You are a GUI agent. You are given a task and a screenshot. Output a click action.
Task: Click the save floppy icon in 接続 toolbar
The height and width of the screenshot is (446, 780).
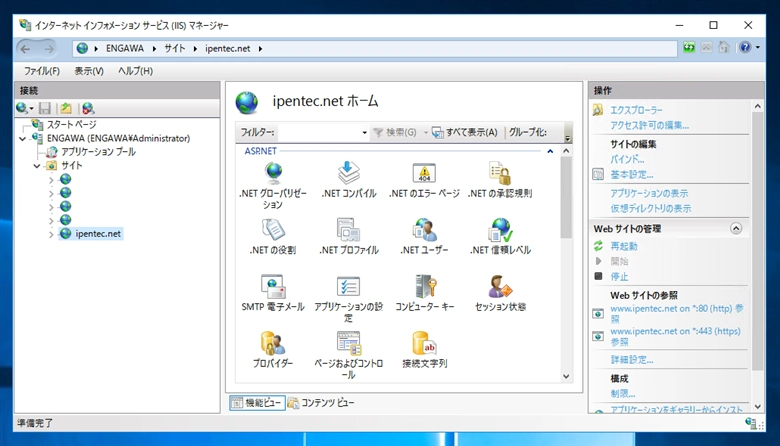click(45, 108)
